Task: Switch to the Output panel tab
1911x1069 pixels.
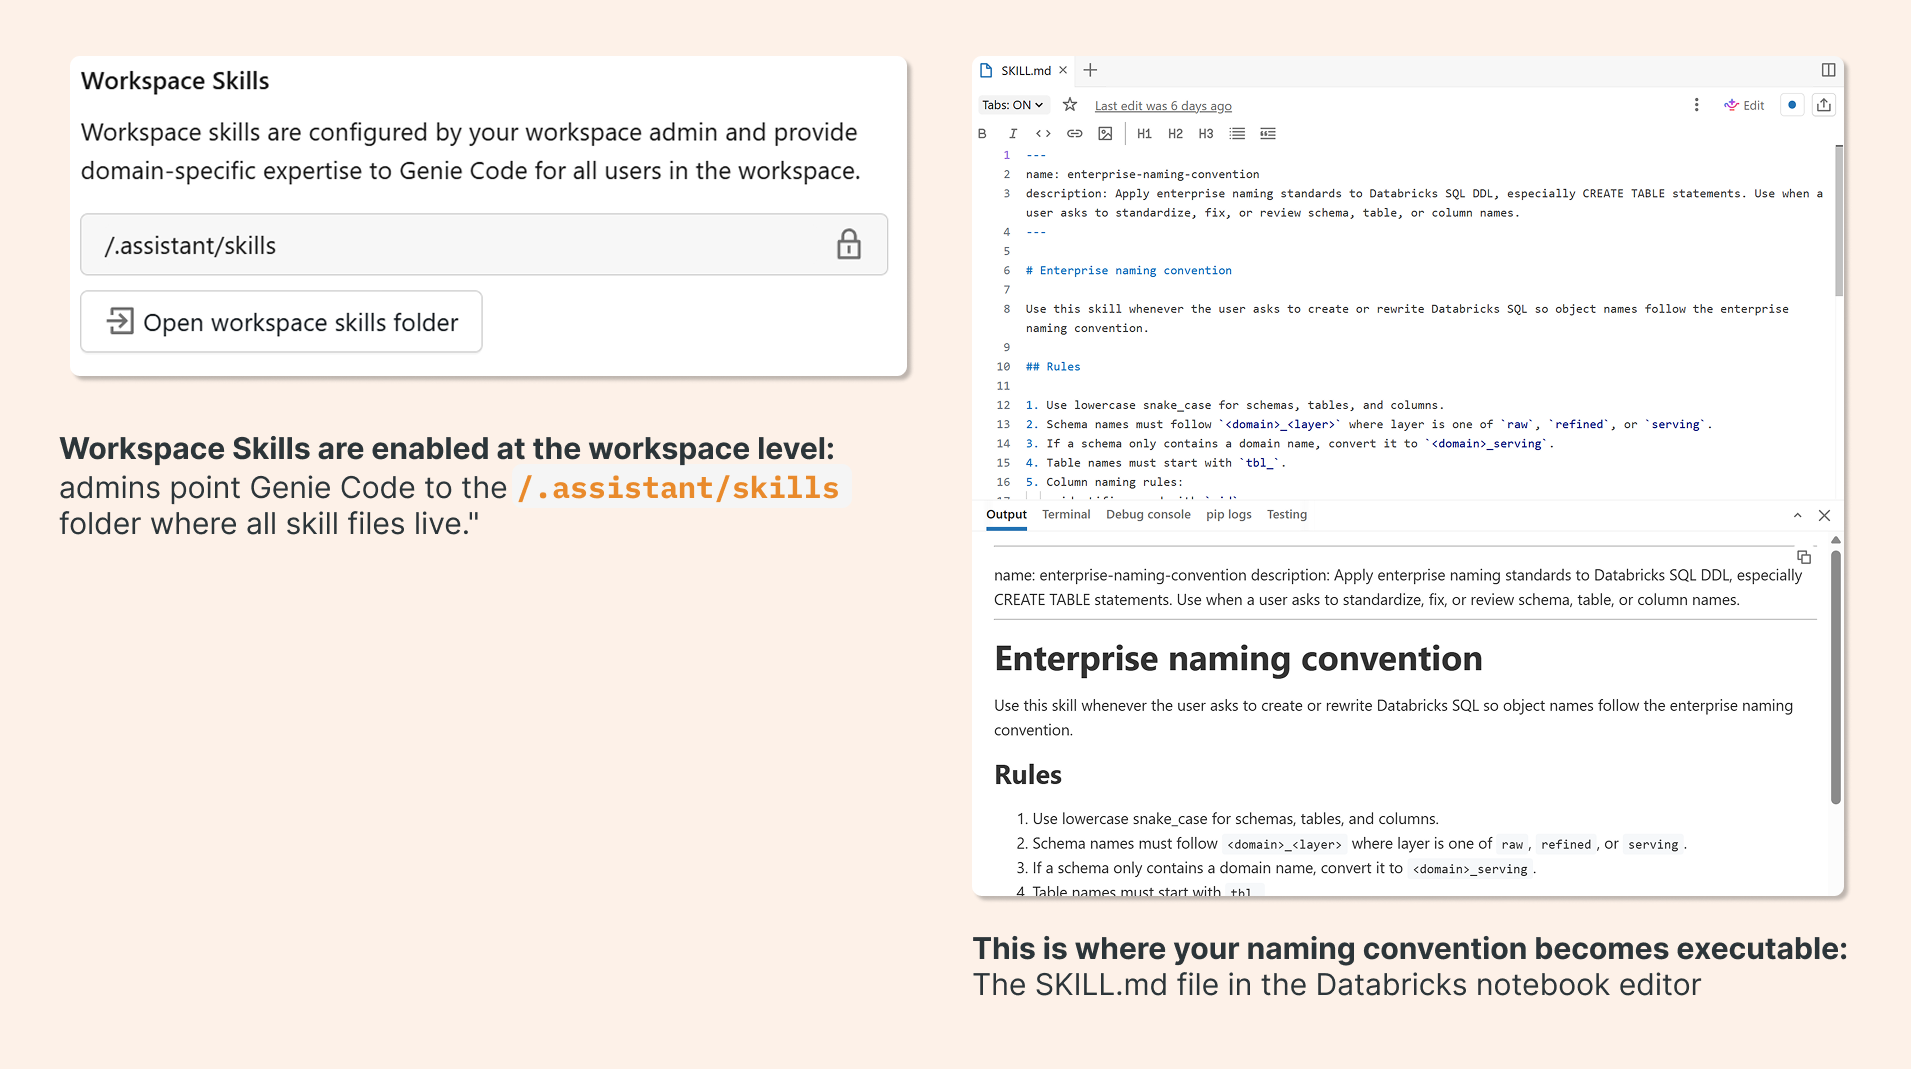Action: [1006, 515]
